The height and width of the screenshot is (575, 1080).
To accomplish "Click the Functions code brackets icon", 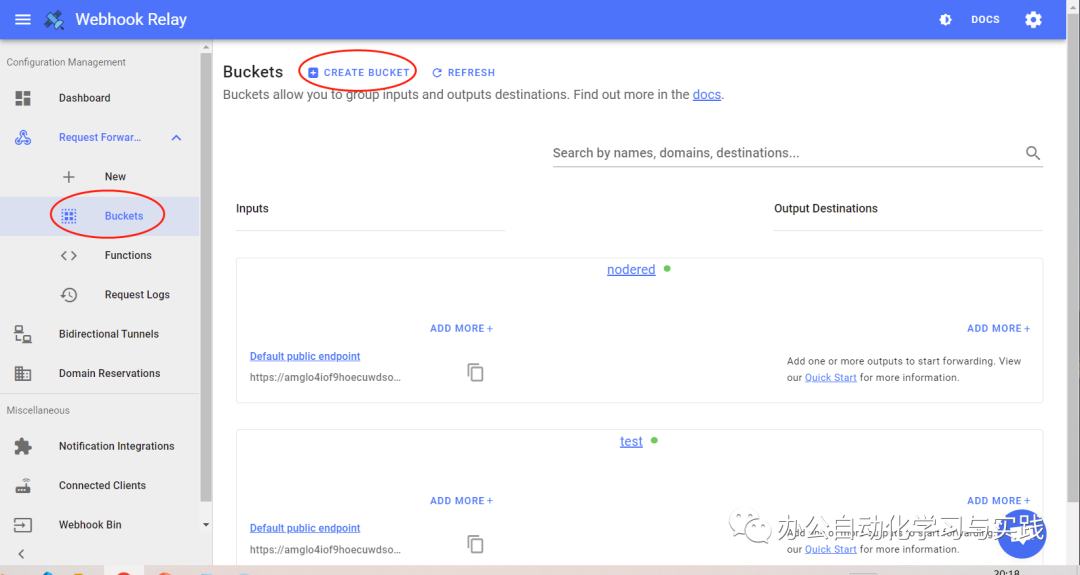I will 69,255.
